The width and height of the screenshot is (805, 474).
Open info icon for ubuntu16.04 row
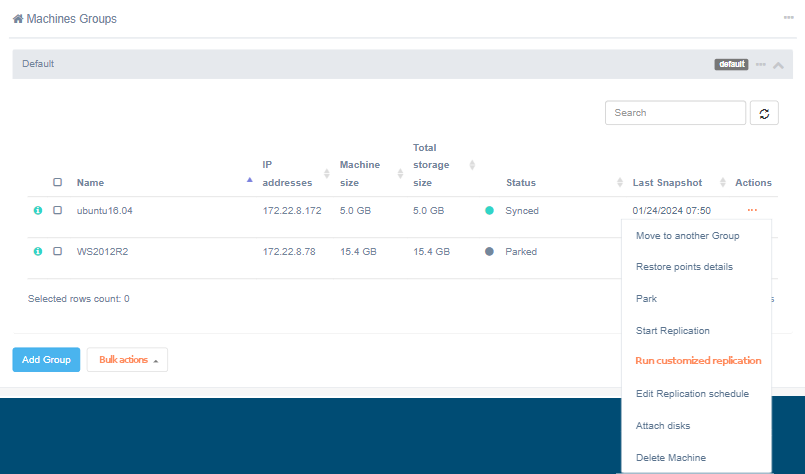[38, 211]
